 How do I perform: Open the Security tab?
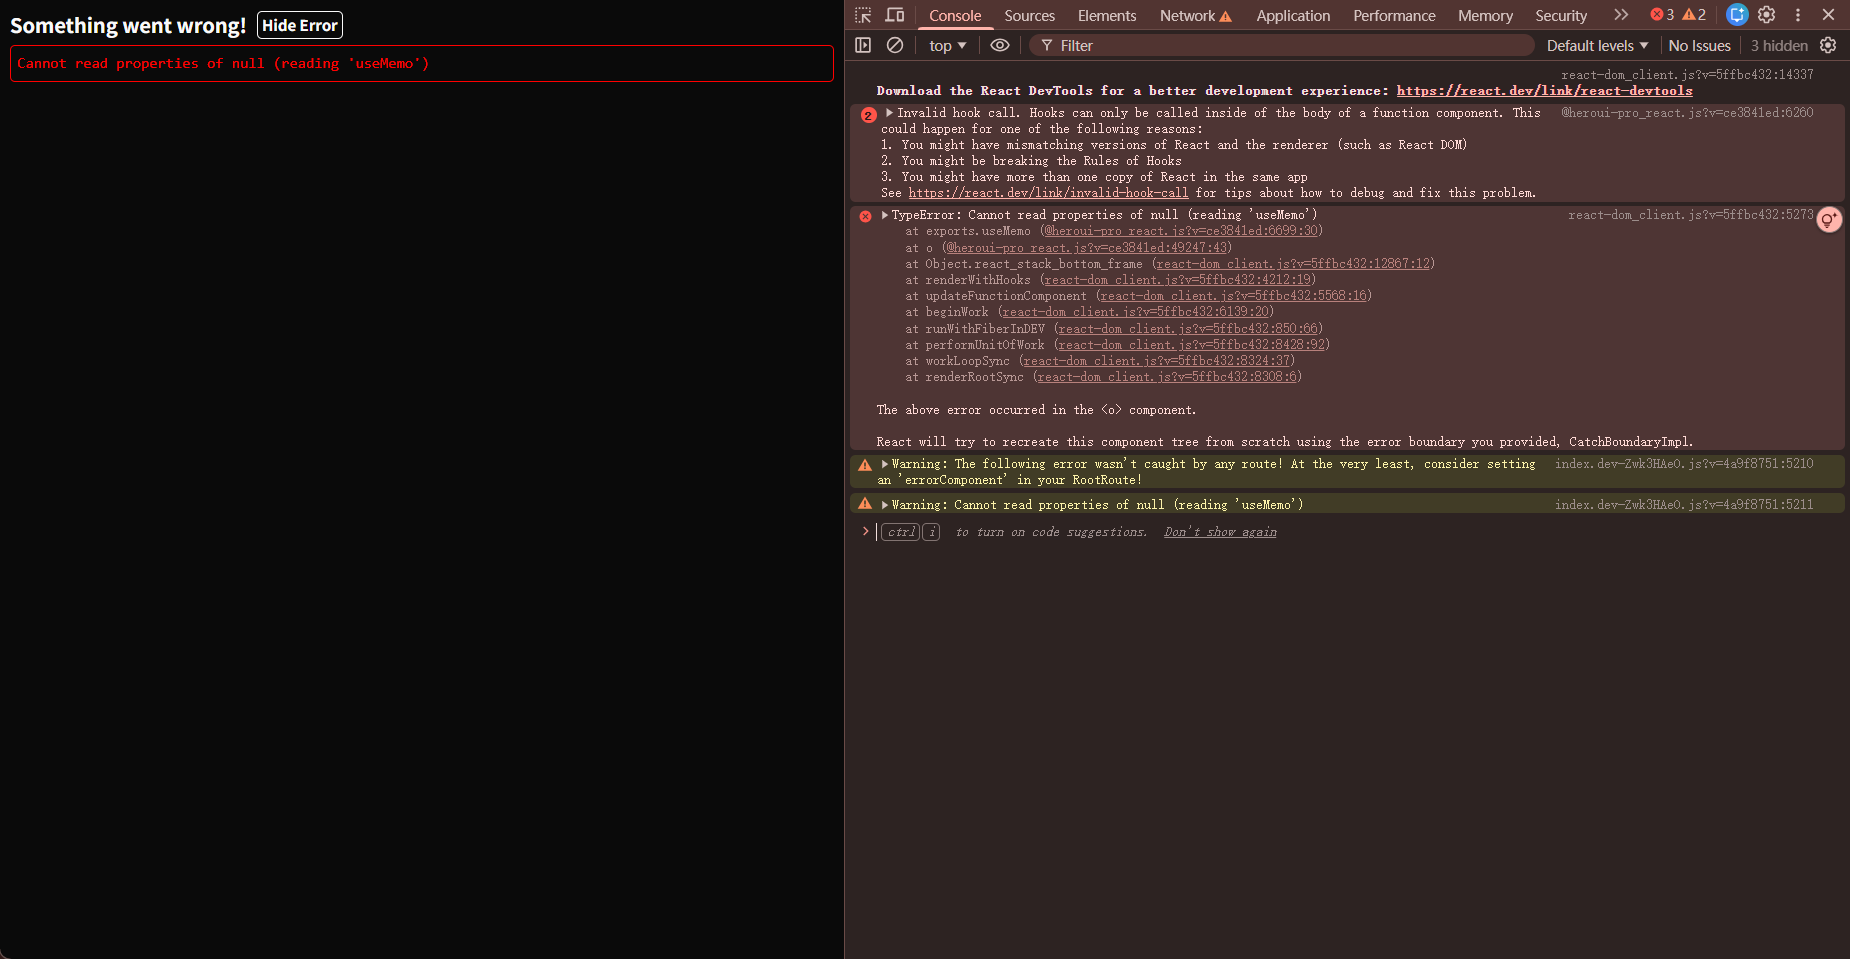pos(1561,16)
